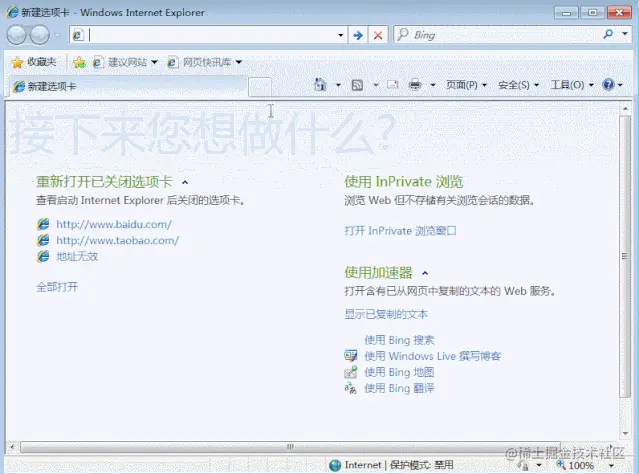Screen dimensions: 639x474
Task: Open recent pages dropdown next to Forward
Action: click(x=57, y=35)
